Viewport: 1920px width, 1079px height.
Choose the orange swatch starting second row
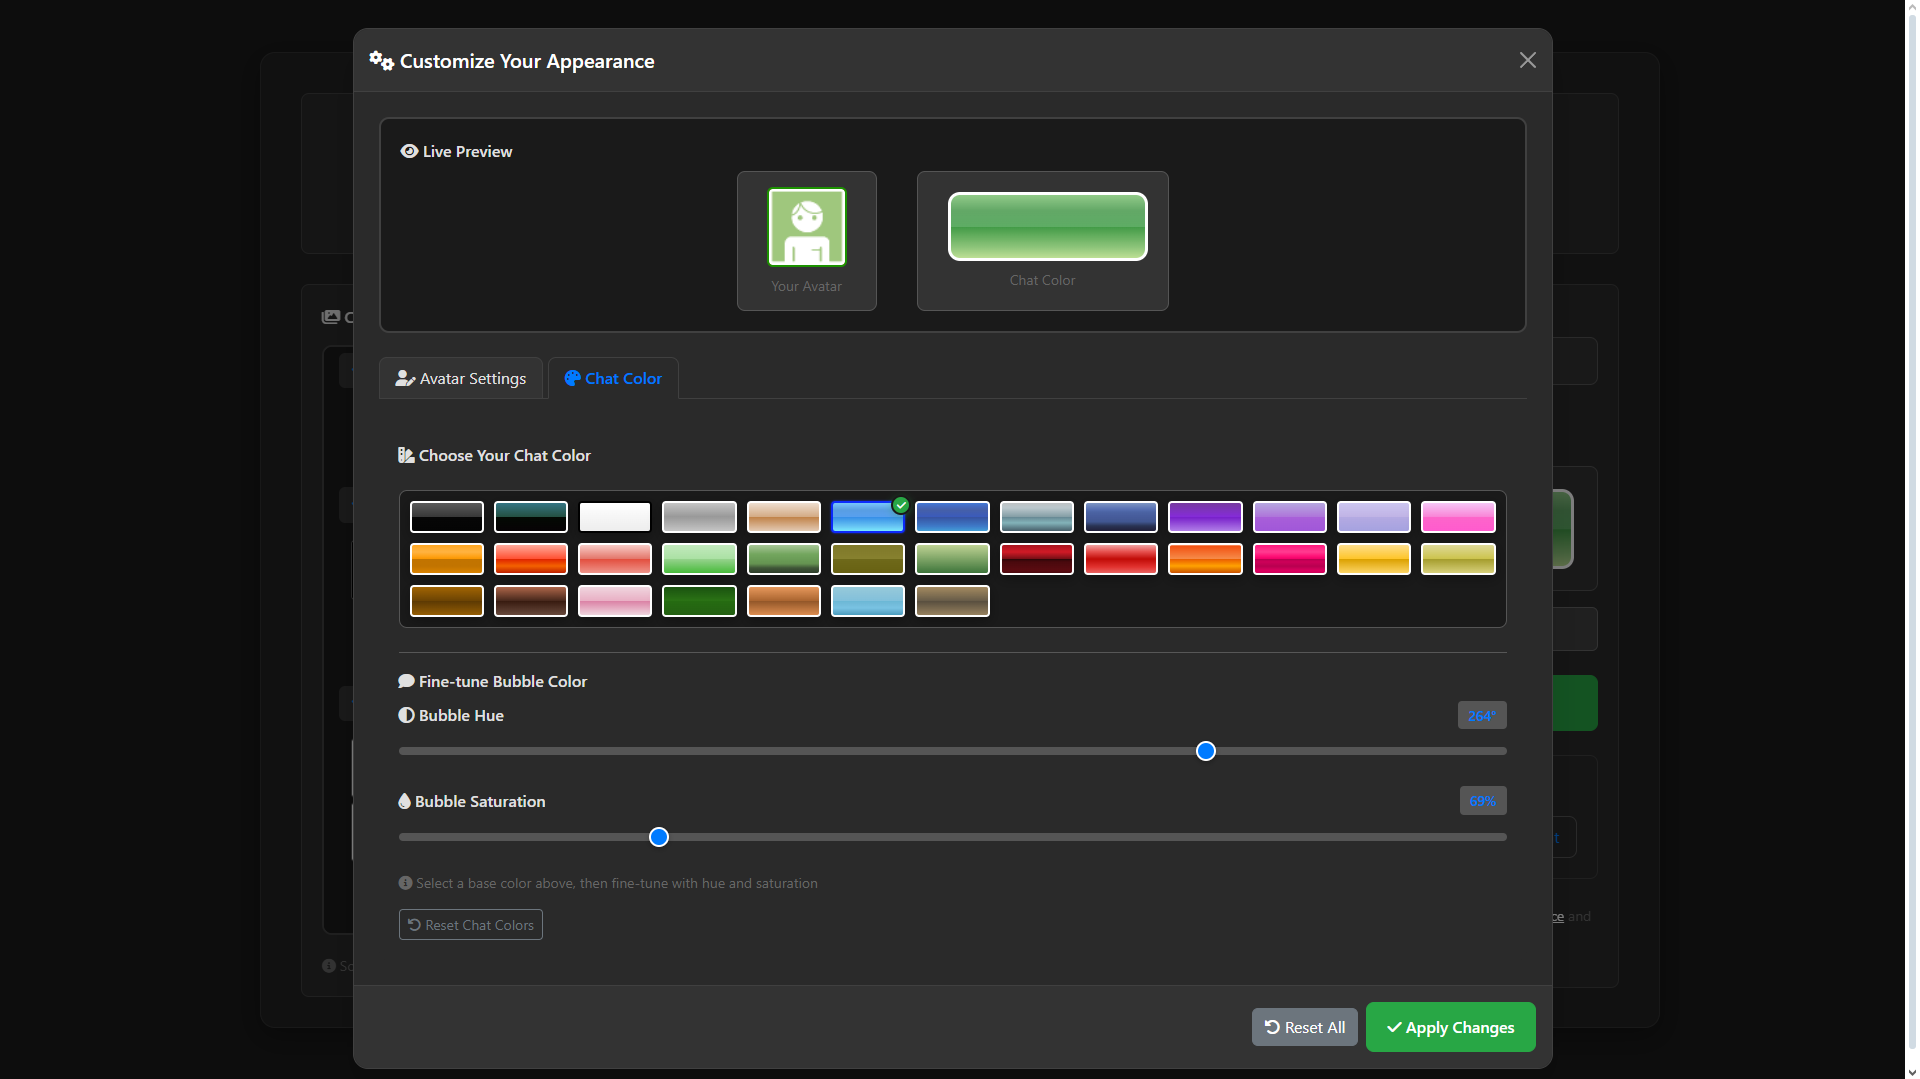click(446, 559)
